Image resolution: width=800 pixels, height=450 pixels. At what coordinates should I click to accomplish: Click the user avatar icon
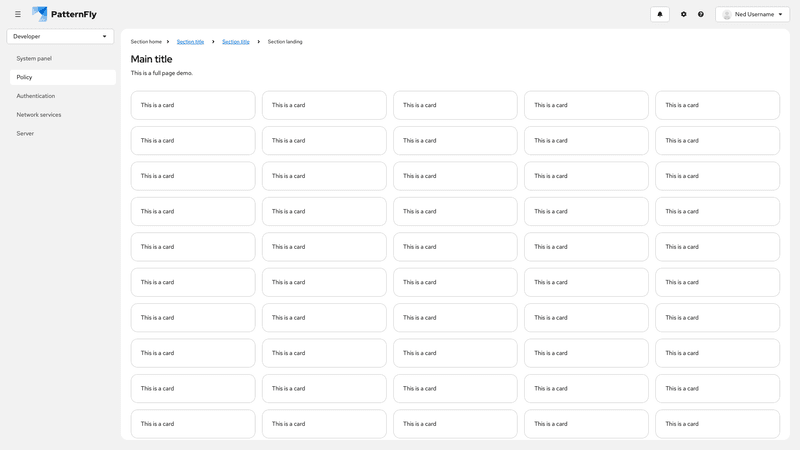pos(727,14)
